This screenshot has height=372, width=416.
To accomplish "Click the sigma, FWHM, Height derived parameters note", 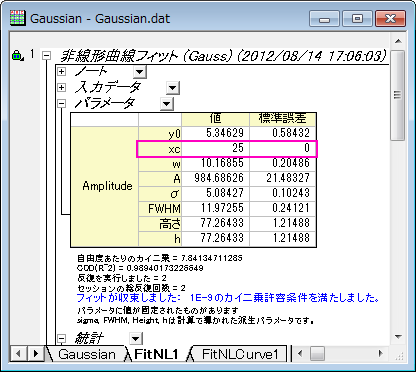I will 195,321.
